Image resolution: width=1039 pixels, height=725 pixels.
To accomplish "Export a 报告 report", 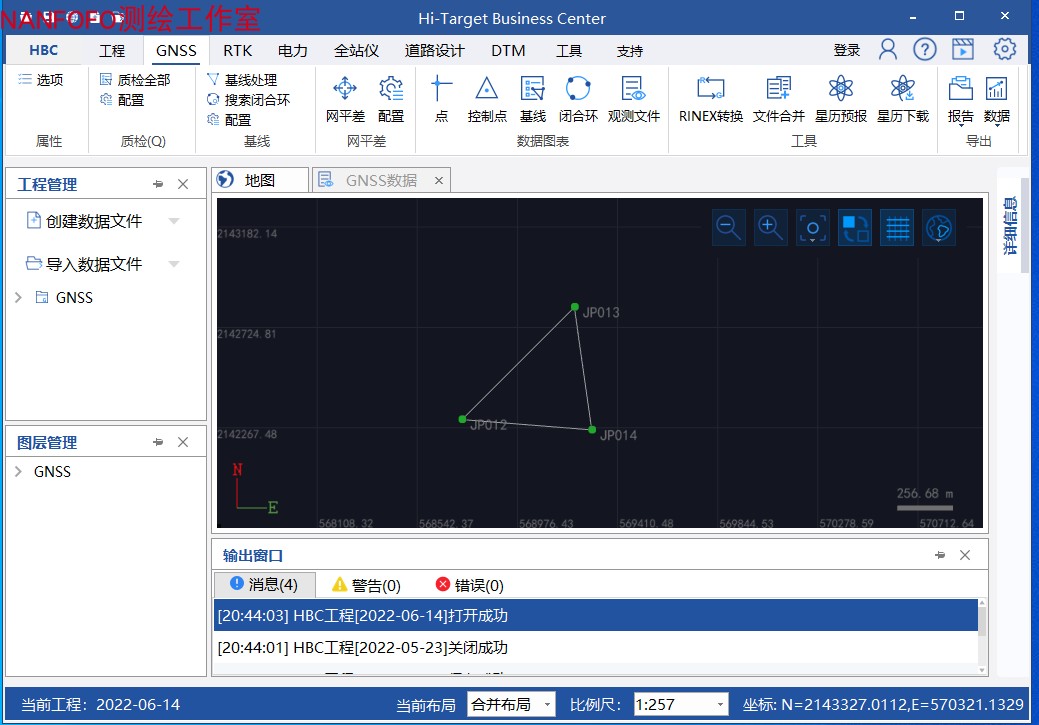I will click(x=960, y=100).
